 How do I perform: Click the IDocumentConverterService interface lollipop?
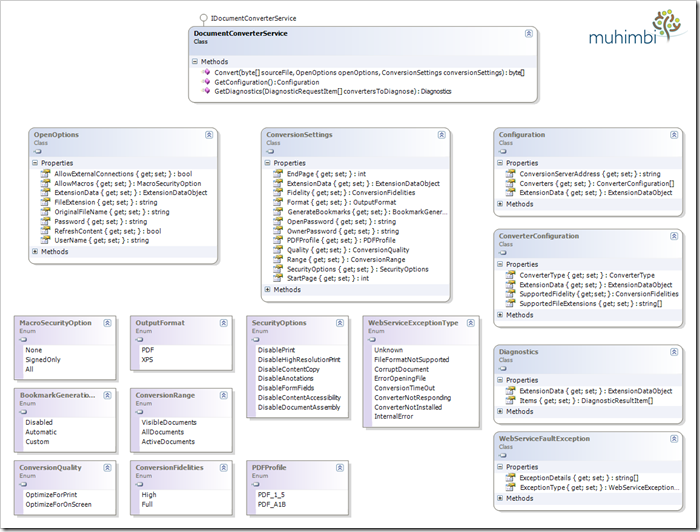pyautogui.click(x=204, y=18)
